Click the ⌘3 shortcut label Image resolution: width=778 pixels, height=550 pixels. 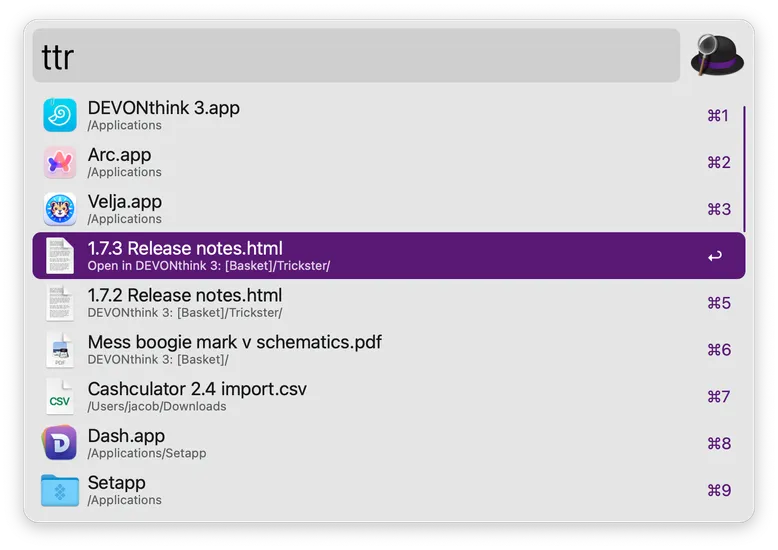pyautogui.click(x=718, y=209)
